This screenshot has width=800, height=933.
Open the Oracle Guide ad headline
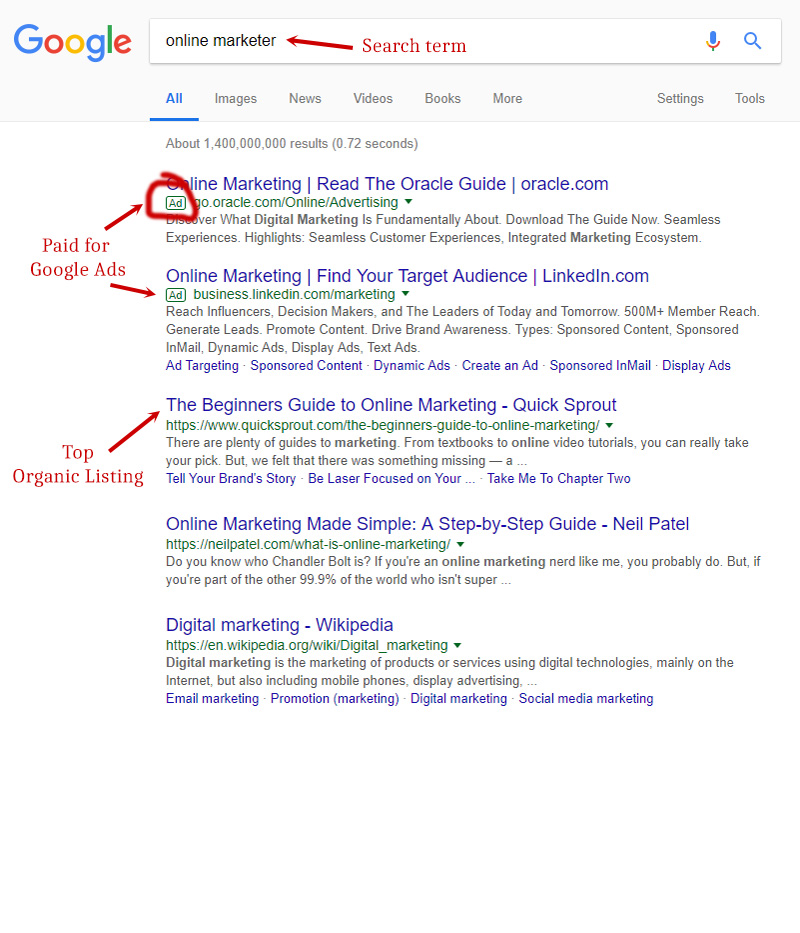point(387,184)
